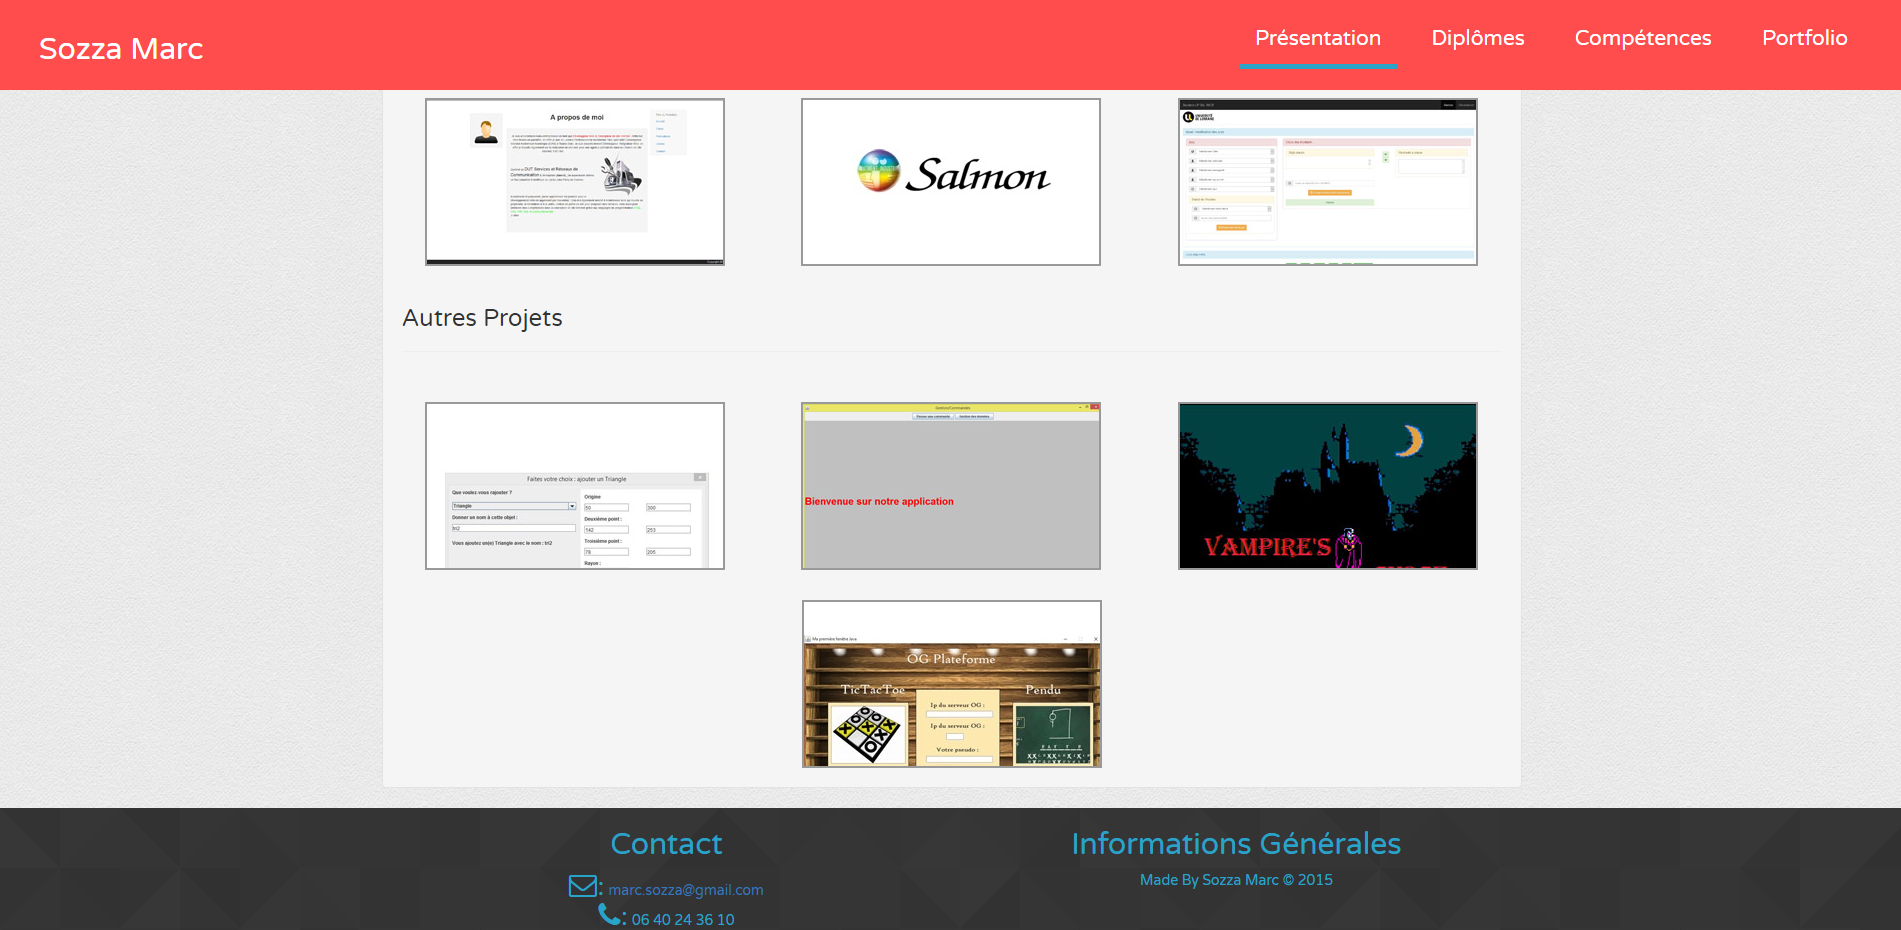Click the Informations Générales heading
This screenshot has width=1901, height=930.
(1235, 844)
